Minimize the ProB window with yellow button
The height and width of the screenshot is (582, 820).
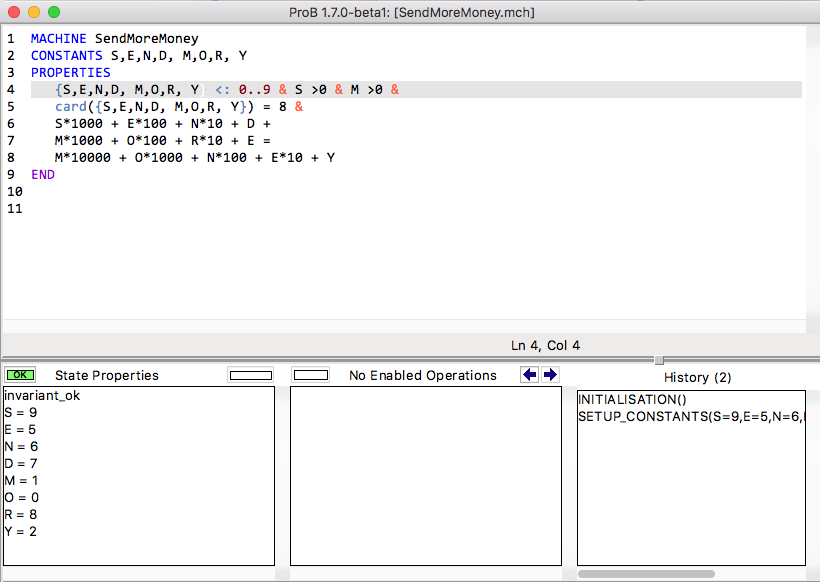pos(33,12)
